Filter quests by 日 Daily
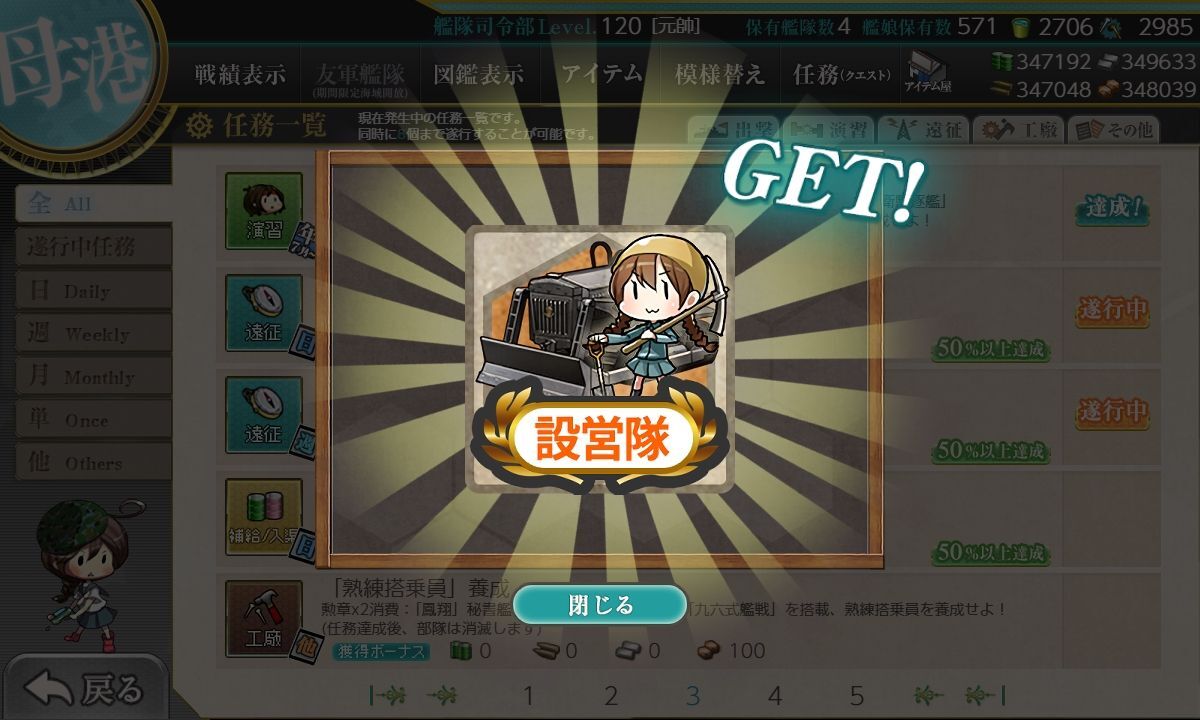1200x720 pixels. 93,291
